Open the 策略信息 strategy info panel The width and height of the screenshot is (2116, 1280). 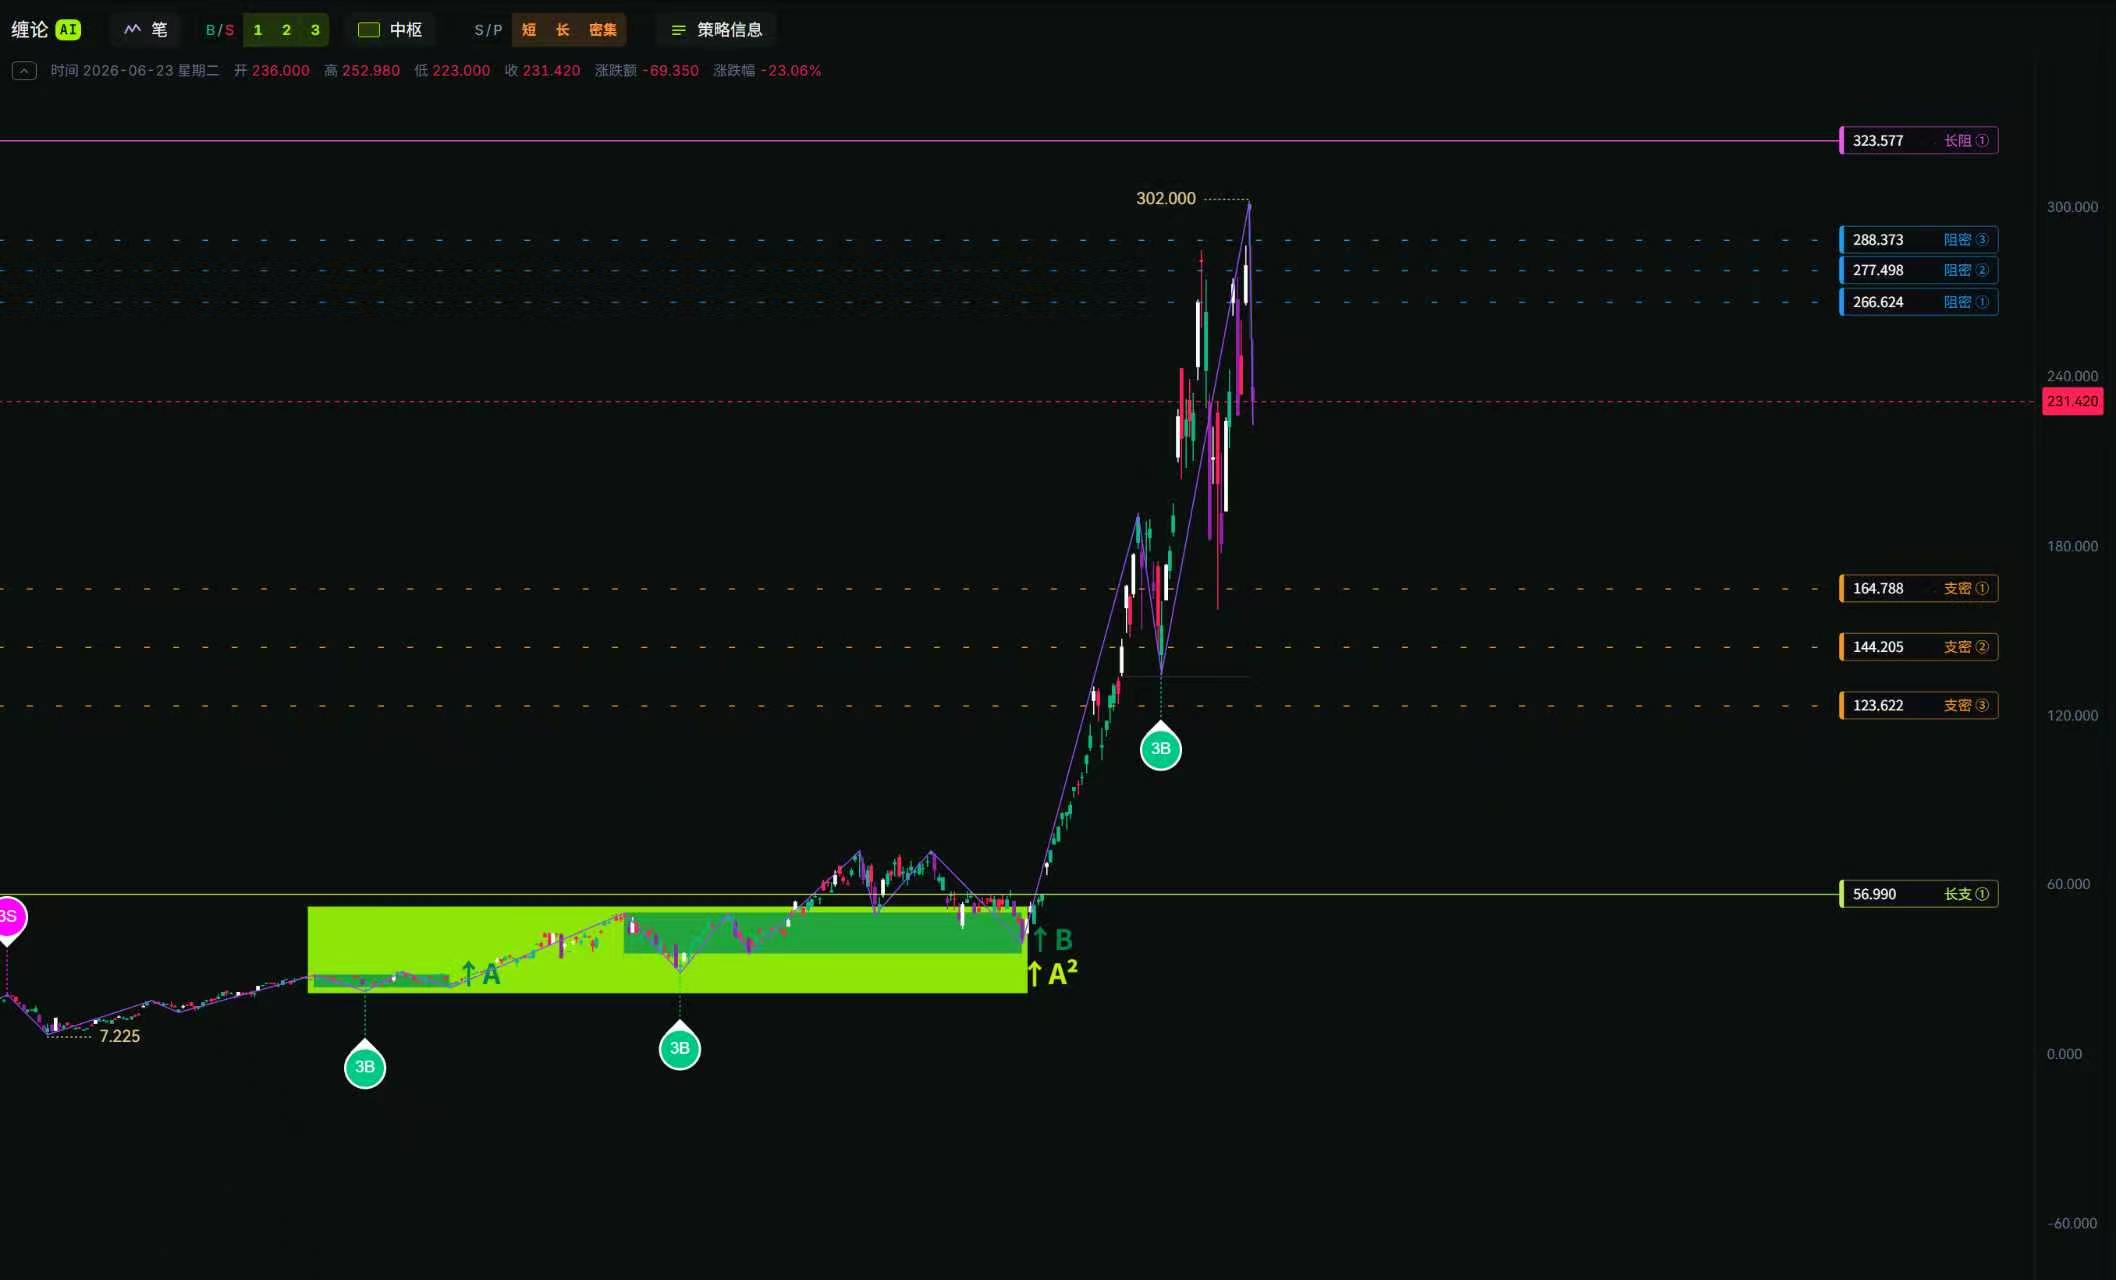coord(716,30)
